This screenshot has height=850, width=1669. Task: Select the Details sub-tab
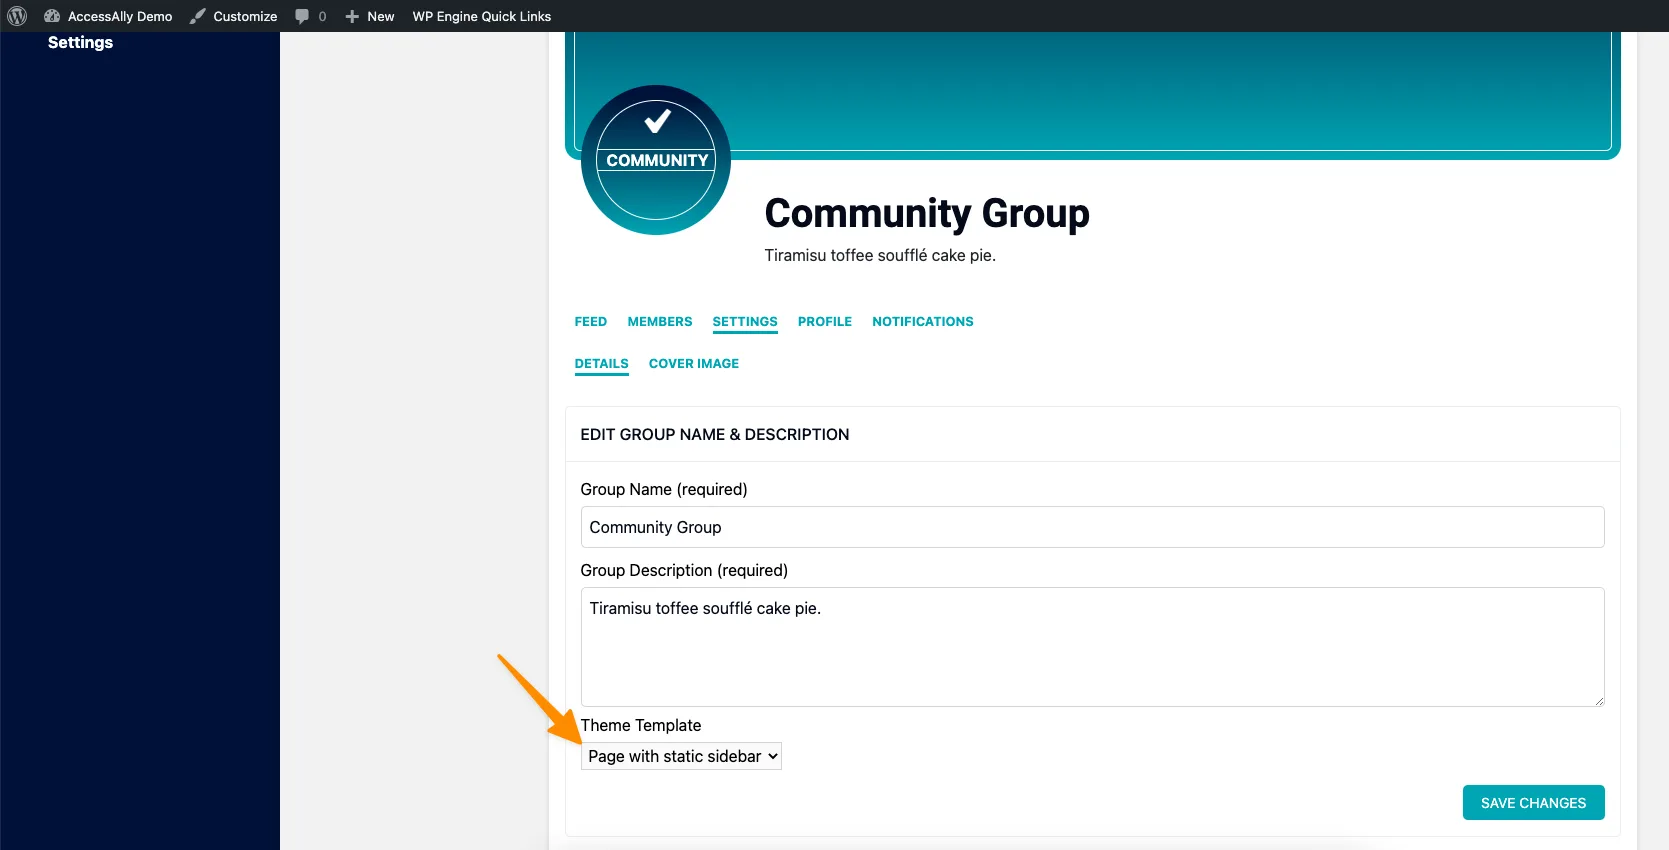601,363
